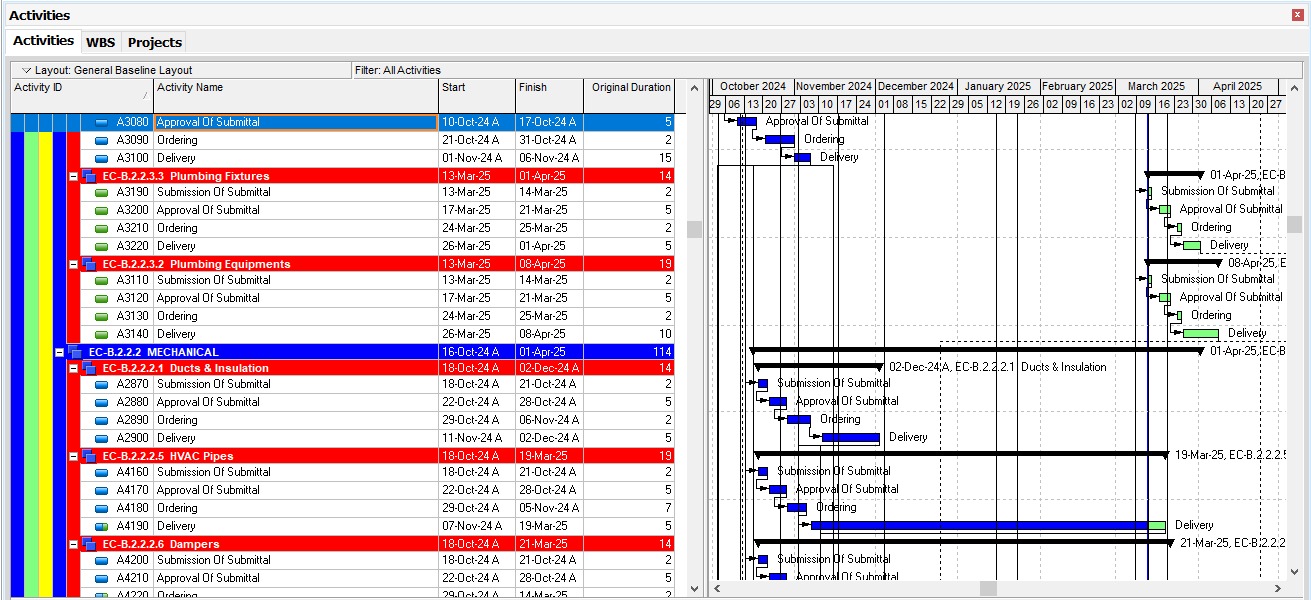Click the WBS icon of Plumbing Fixtures
This screenshot has width=1311, height=600.
coord(90,176)
